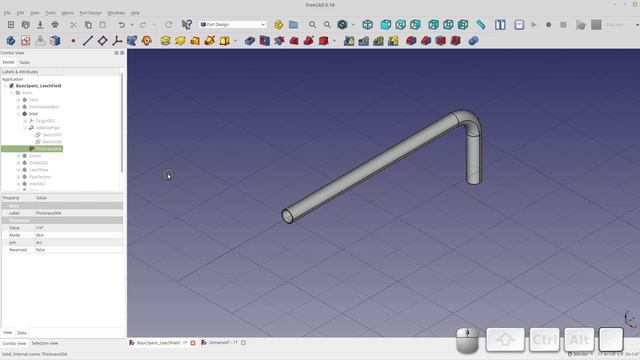The height and width of the screenshot is (360, 640).
Task: Expand the Tank tree node
Action: [18, 100]
